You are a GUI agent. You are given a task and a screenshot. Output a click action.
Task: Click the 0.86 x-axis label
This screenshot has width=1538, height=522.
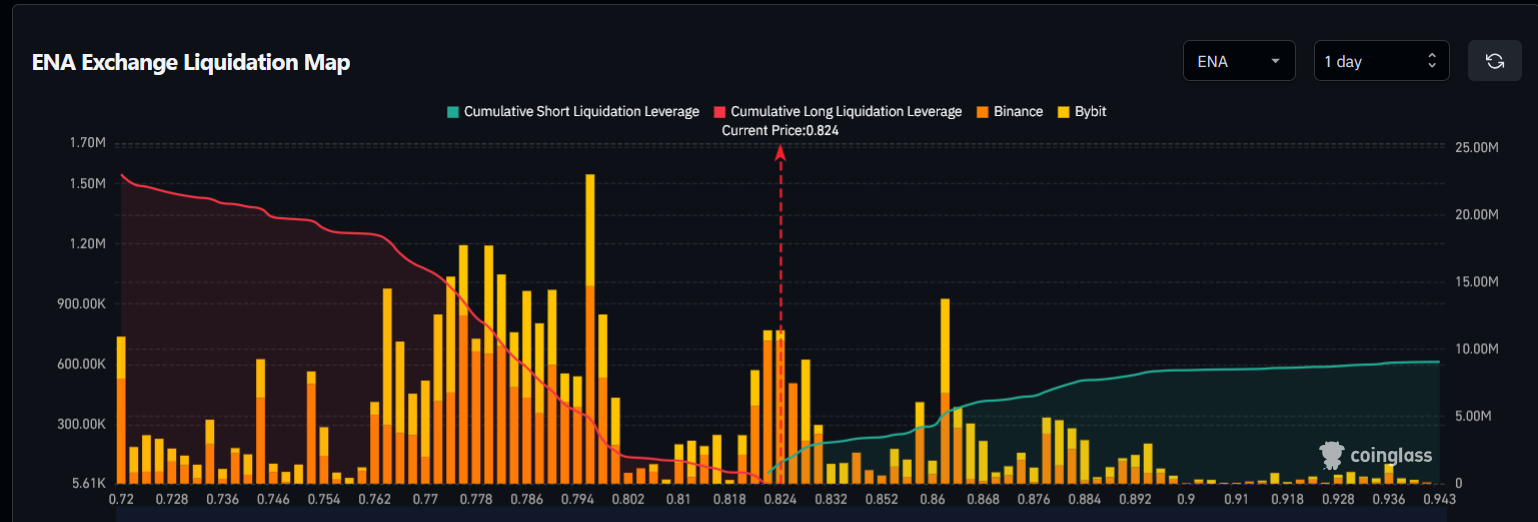click(x=932, y=498)
